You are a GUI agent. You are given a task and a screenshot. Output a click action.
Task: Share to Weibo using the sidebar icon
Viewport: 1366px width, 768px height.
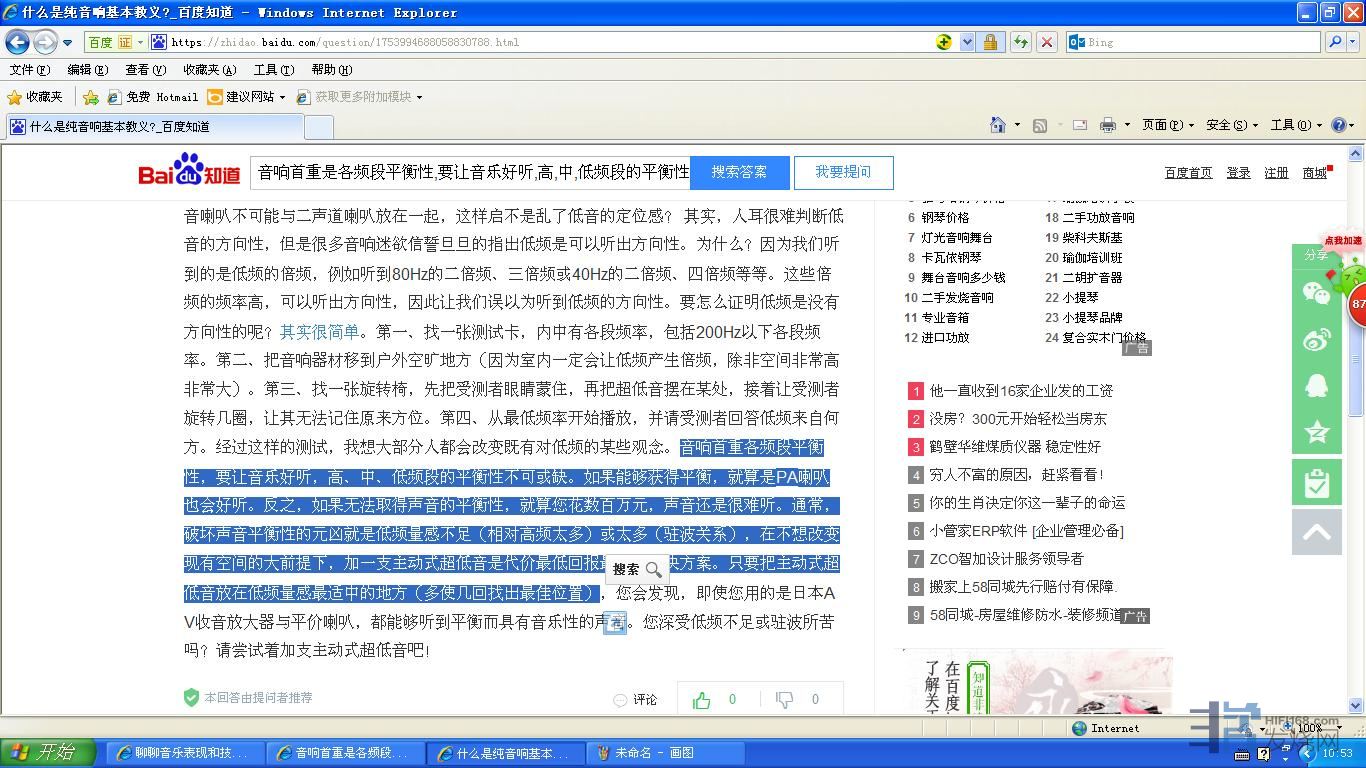coord(1316,340)
